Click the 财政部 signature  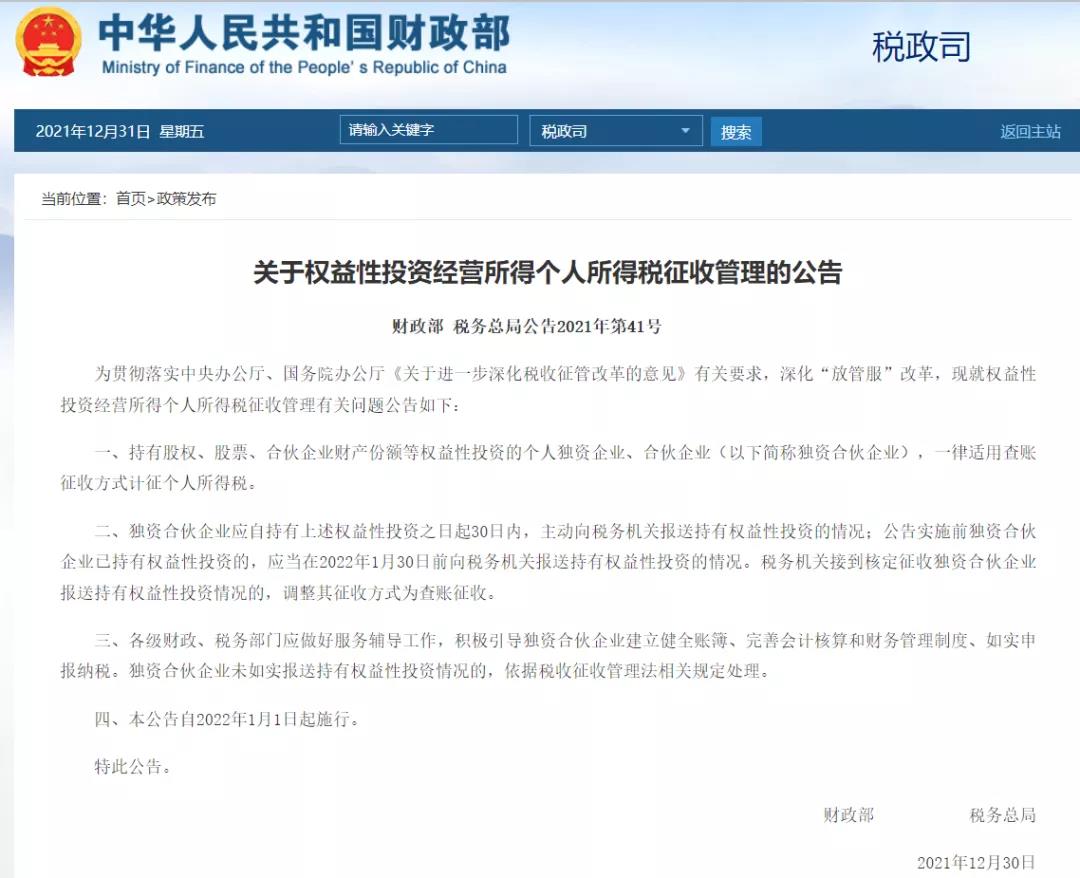pos(849,815)
